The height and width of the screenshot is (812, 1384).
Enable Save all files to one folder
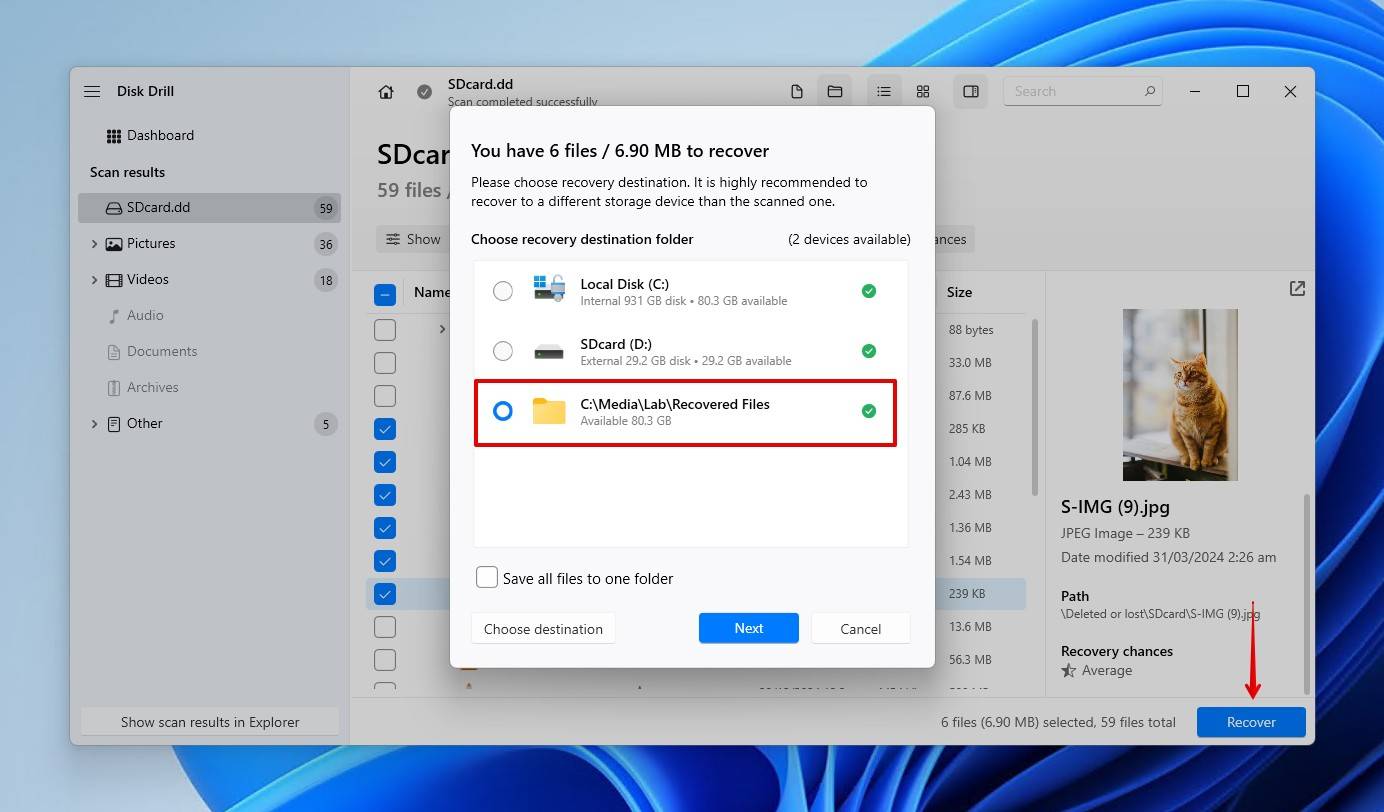(x=487, y=577)
